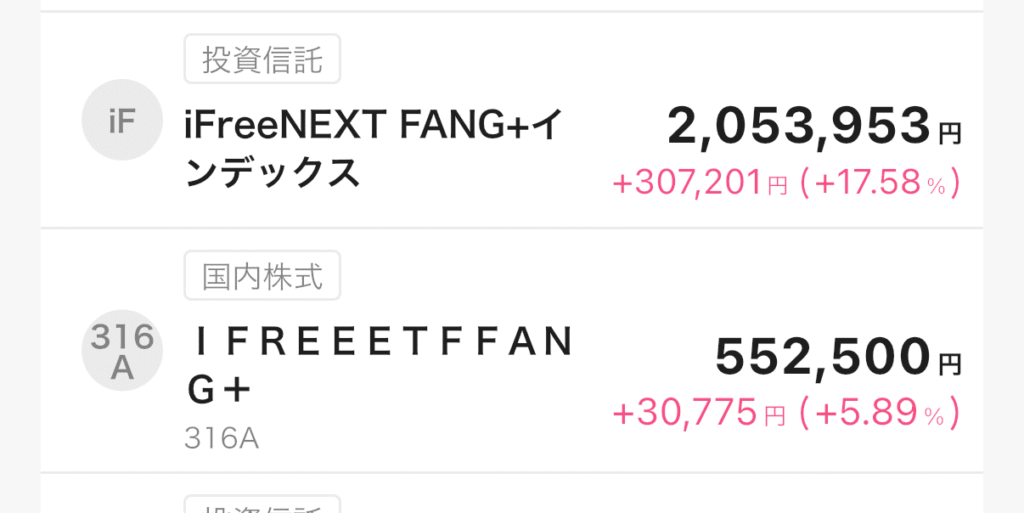Select the 国内株式 category tag

262,276
